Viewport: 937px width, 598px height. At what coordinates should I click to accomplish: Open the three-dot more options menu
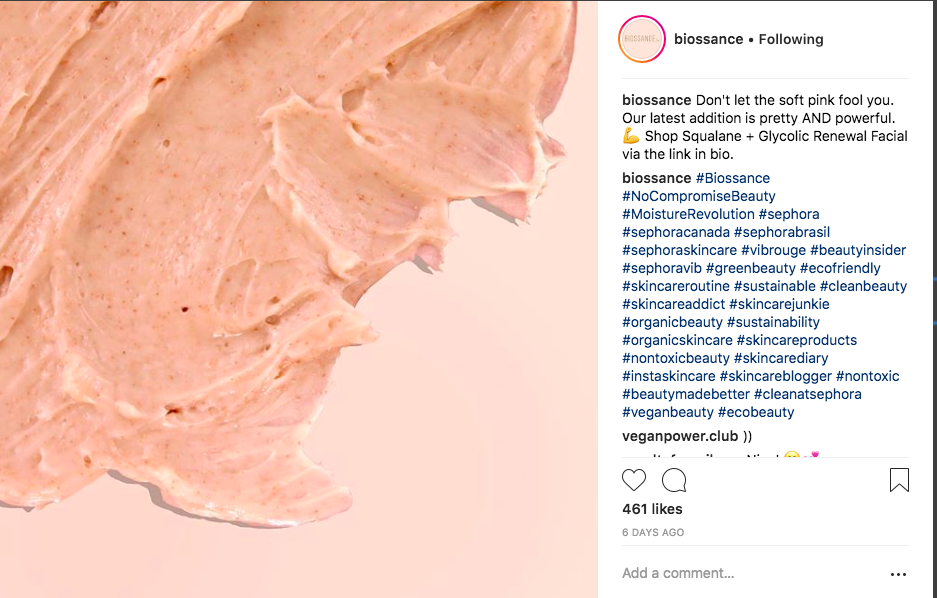click(x=899, y=574)
